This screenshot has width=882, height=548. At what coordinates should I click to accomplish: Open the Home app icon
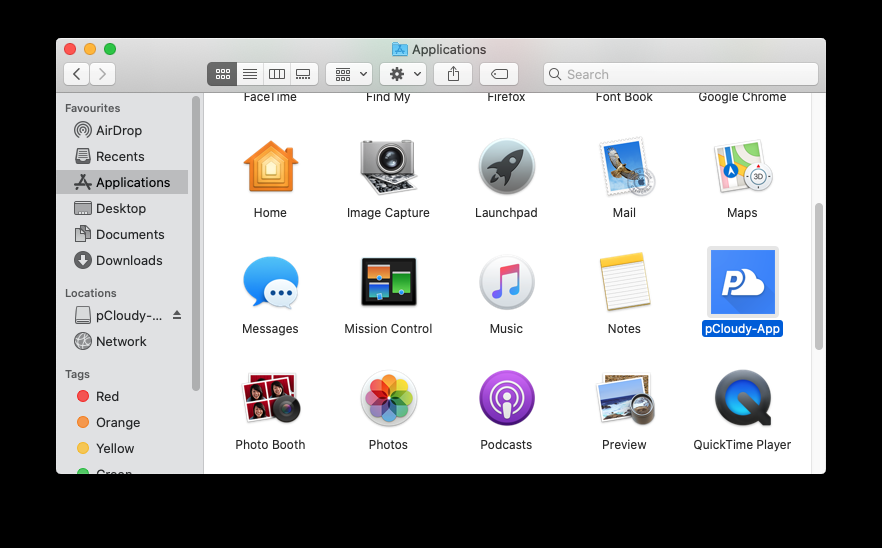pos(270,167)
